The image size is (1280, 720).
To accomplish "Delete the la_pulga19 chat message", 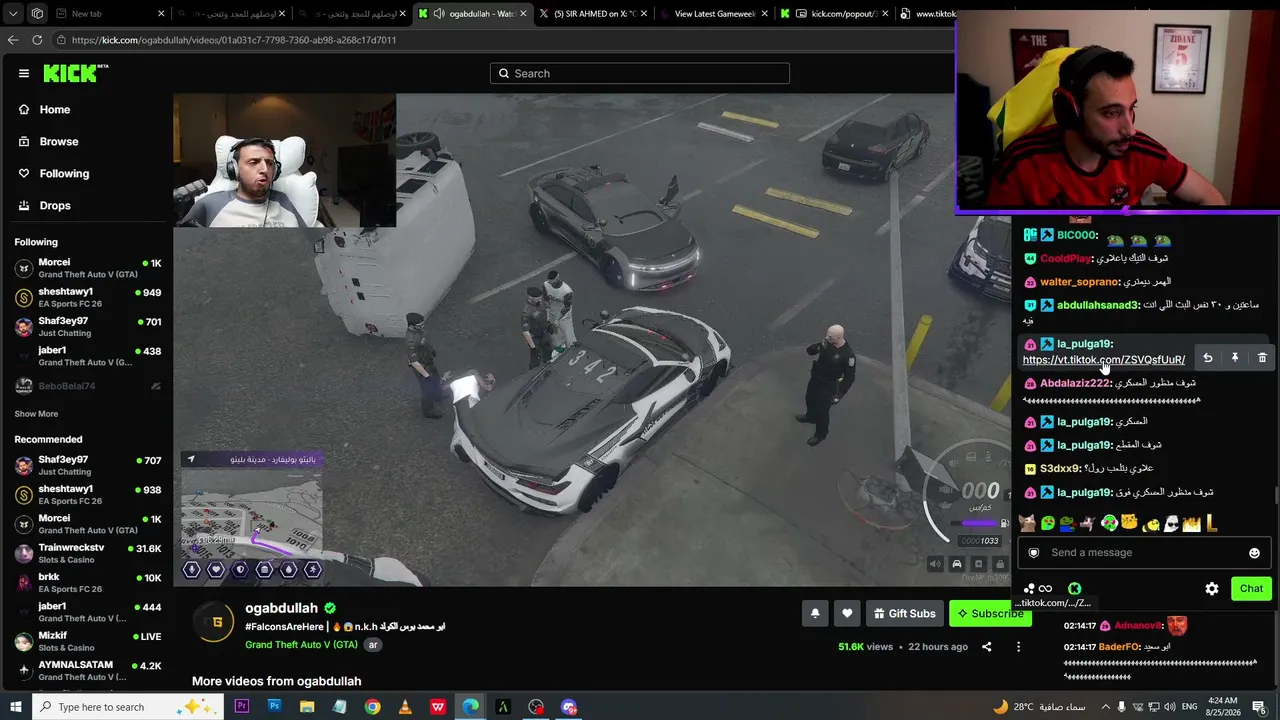I will (1262, 358).
